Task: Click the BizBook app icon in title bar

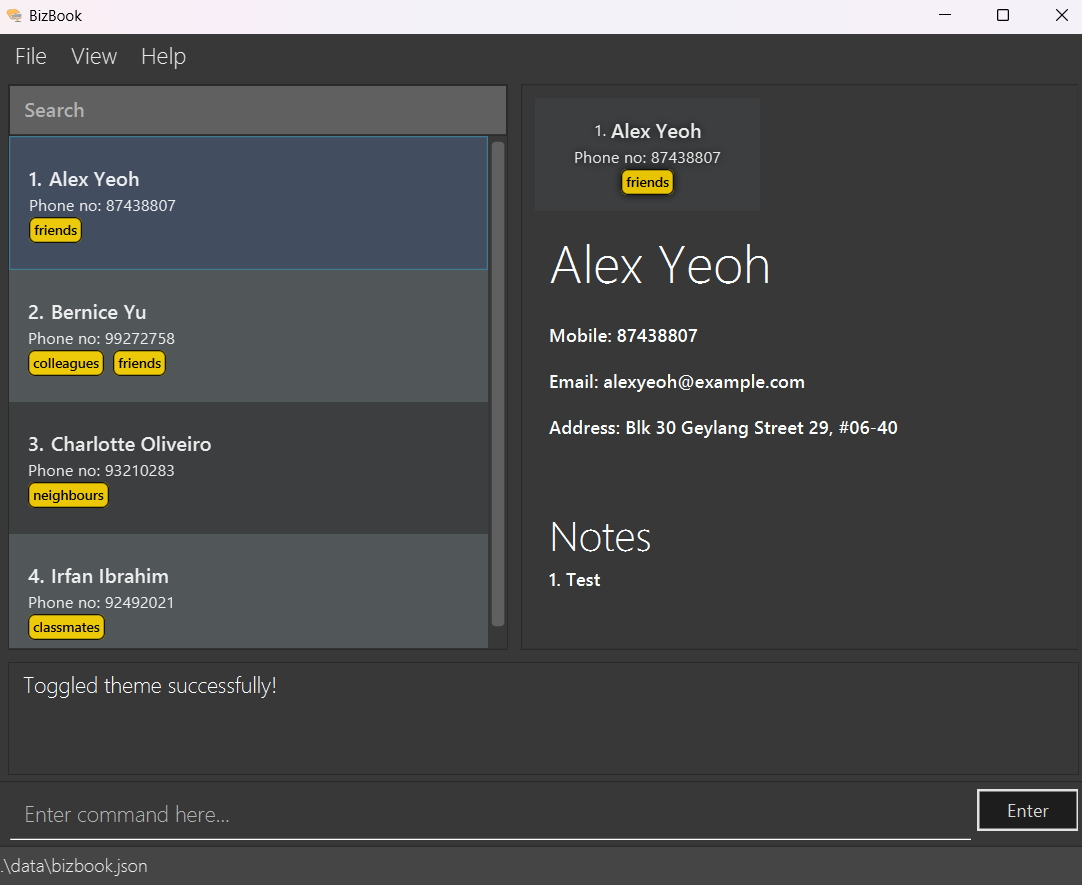Action: (x=14, y=16)
